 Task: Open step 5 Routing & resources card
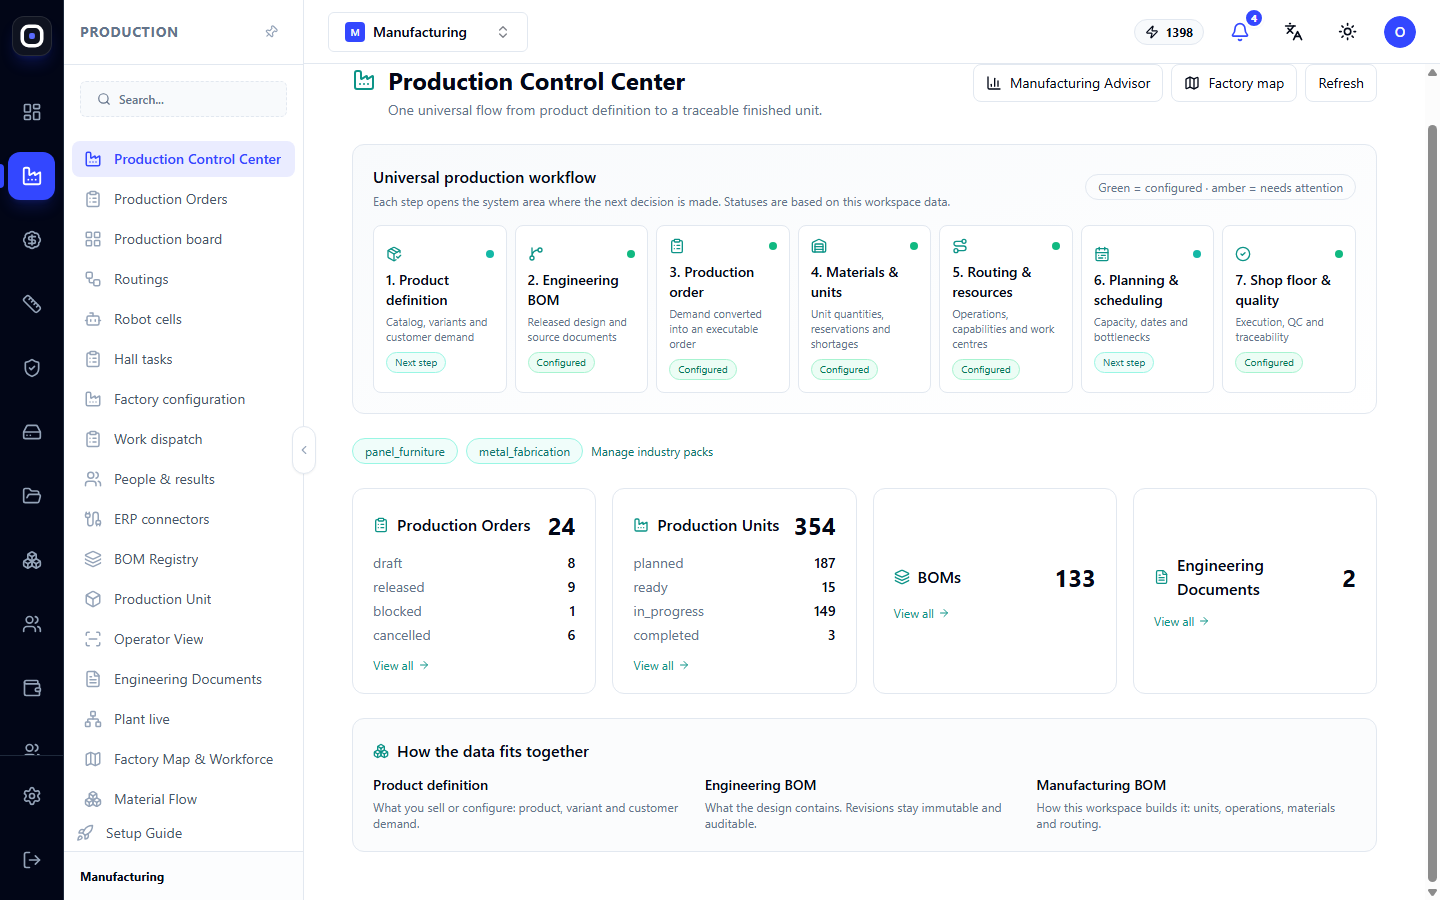point(1006,309)
